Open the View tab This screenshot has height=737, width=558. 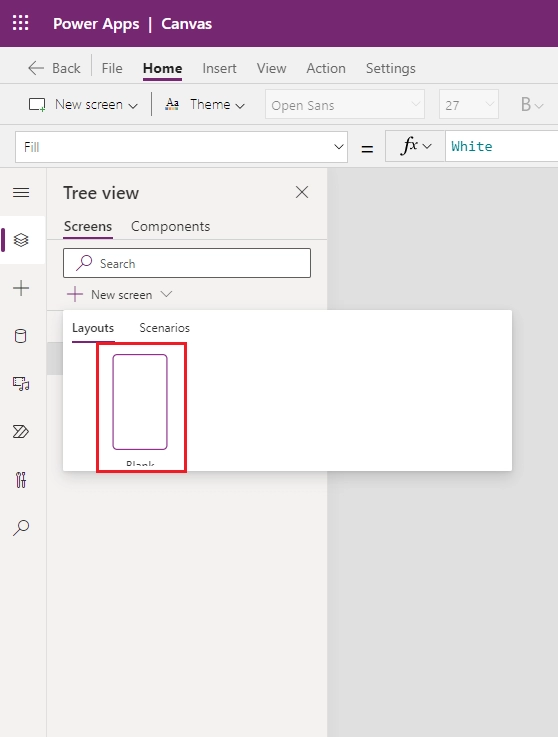(271, 68)
